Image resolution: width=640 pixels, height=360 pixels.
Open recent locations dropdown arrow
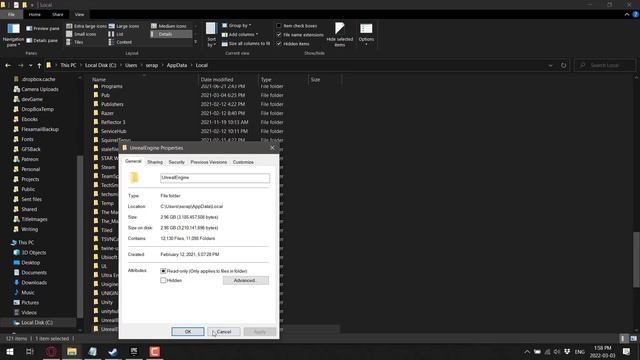tap(30, 65)
